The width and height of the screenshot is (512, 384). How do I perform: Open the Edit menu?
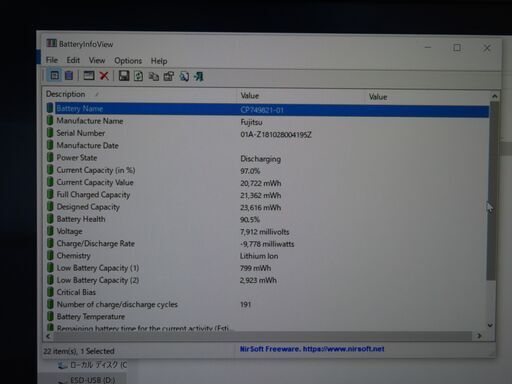point(73,60)
